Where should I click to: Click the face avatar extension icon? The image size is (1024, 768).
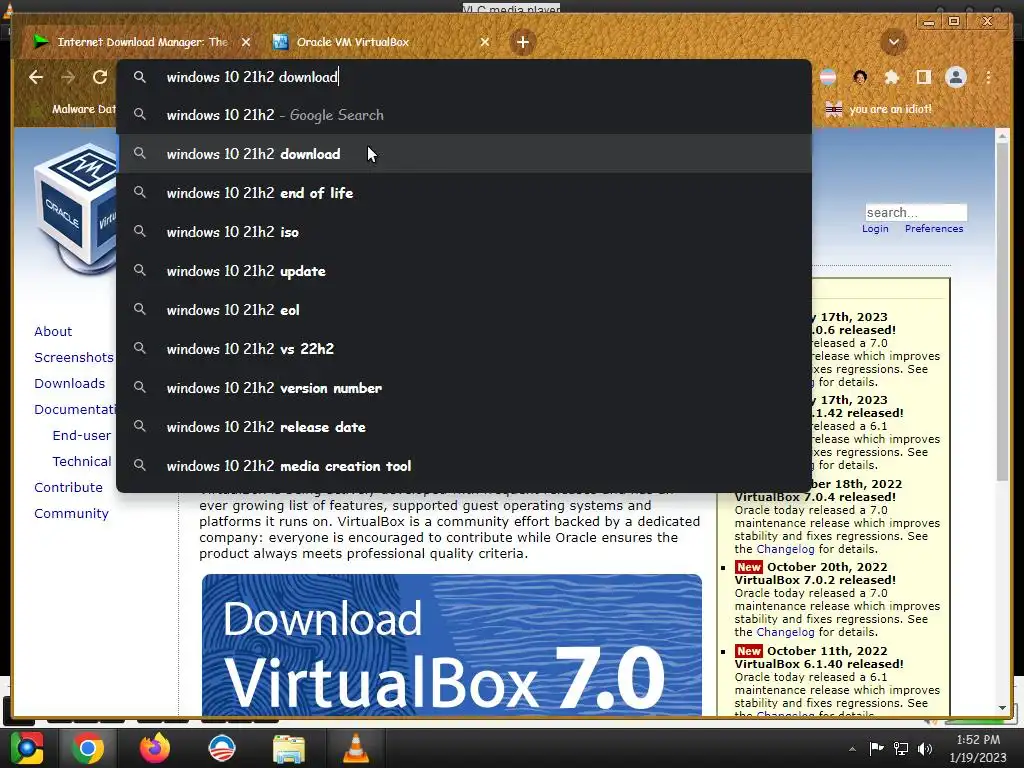tap(860, 77)
